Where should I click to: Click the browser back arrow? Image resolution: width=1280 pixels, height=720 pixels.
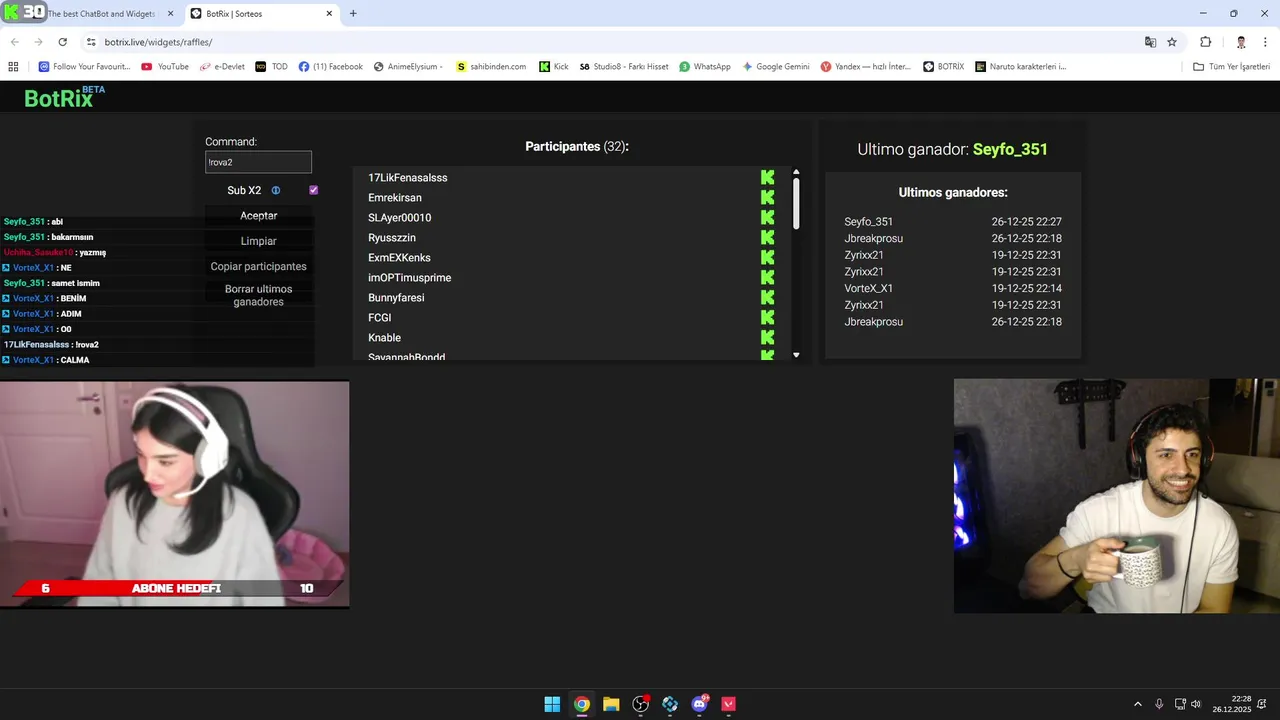[14, 42]
